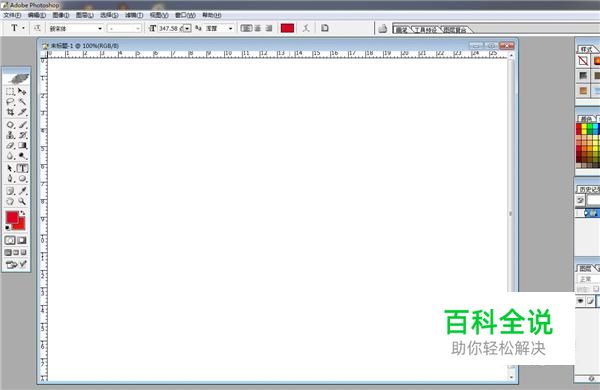Open the Styles panel tab

click(x=586, y=49)
